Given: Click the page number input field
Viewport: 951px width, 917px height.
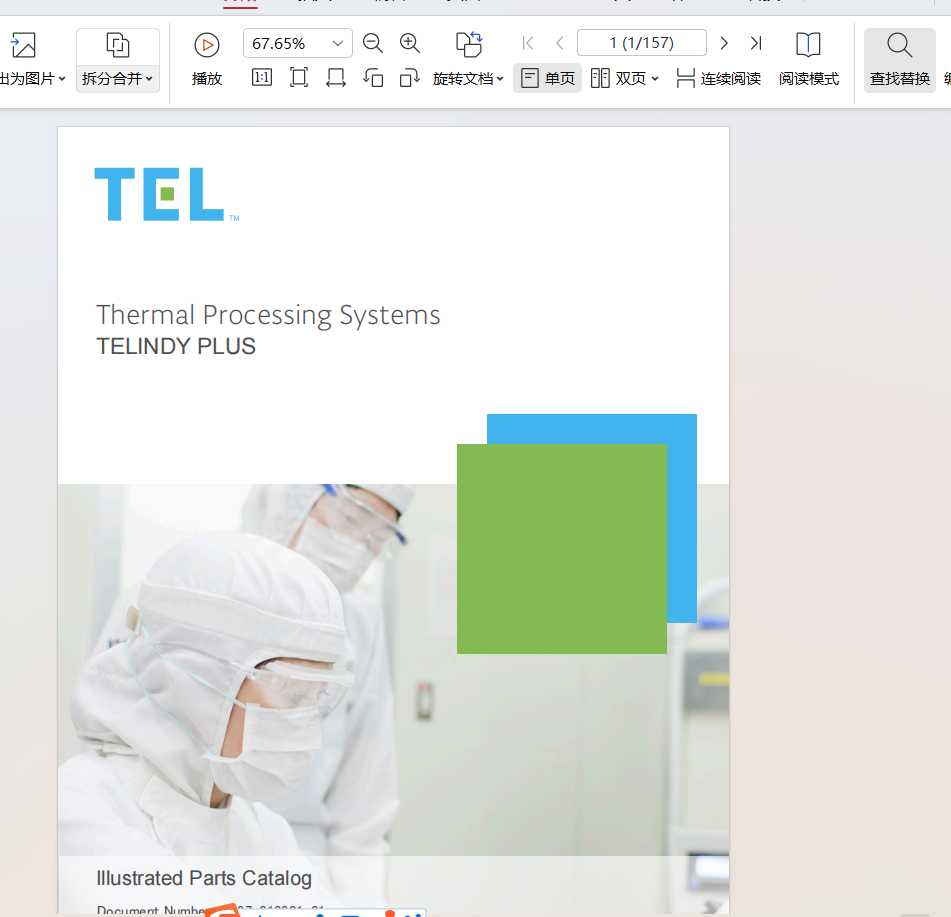Looking at the screenshot, I should tap(642, 43).
